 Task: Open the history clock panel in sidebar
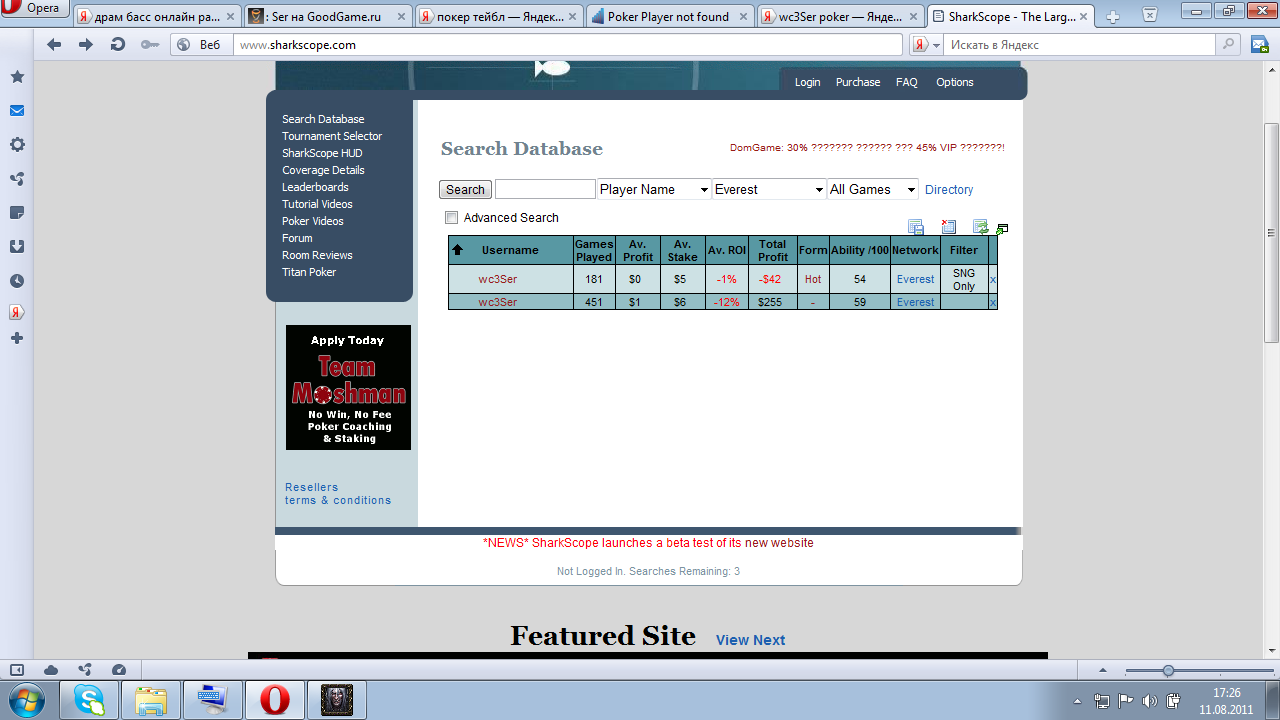(x=17, y=281)
